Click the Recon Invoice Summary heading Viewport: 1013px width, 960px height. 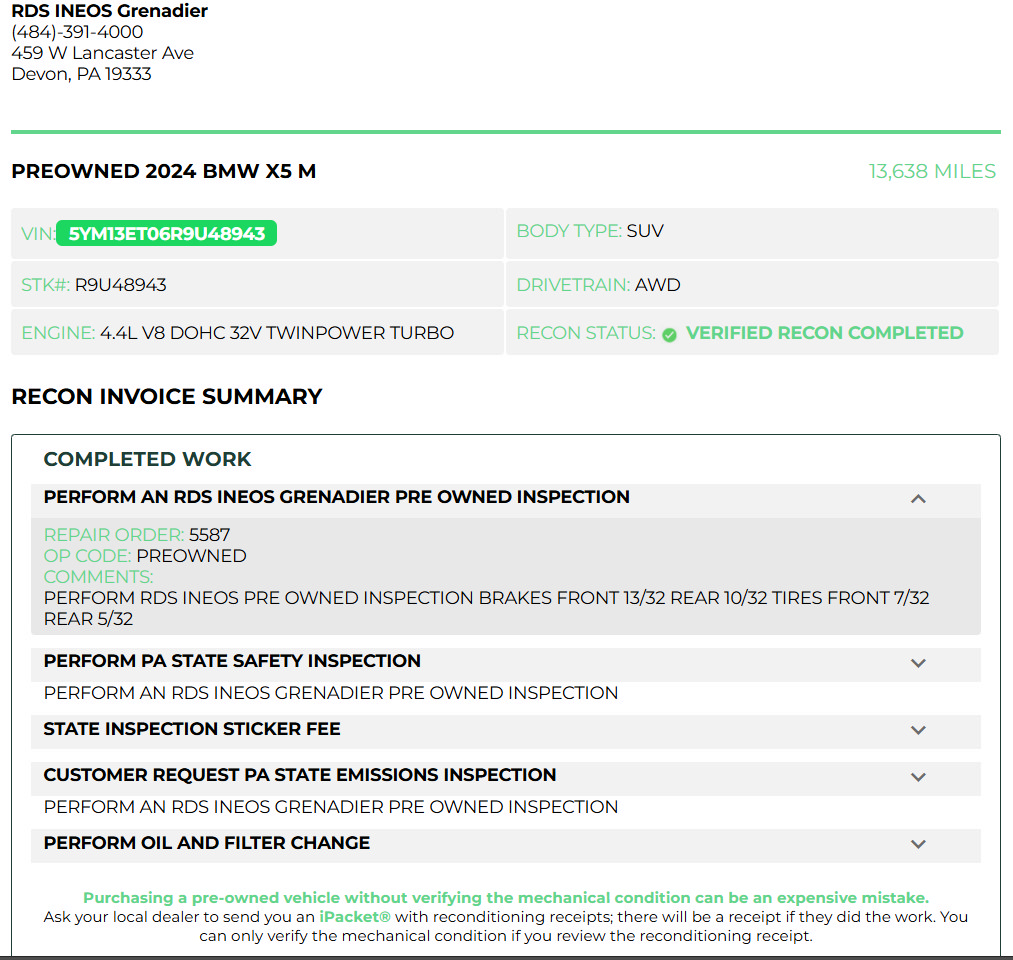(167, 397)
